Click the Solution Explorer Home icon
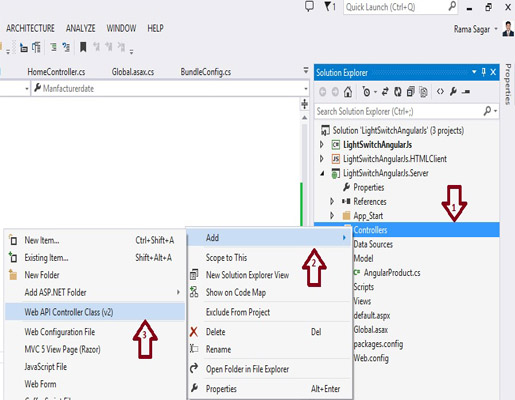515x400 pixels. pos(348,91)
